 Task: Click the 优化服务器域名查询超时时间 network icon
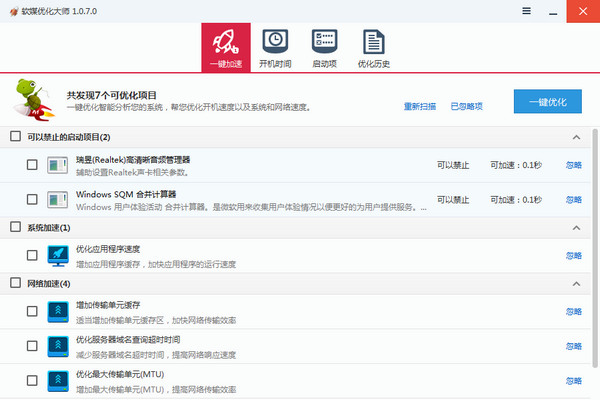(58, 346)
